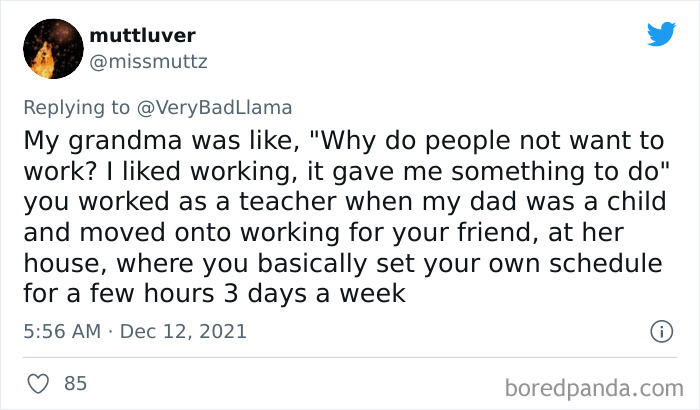Open the info circle icon by the date
700x410 pixels.
point(661,331)
